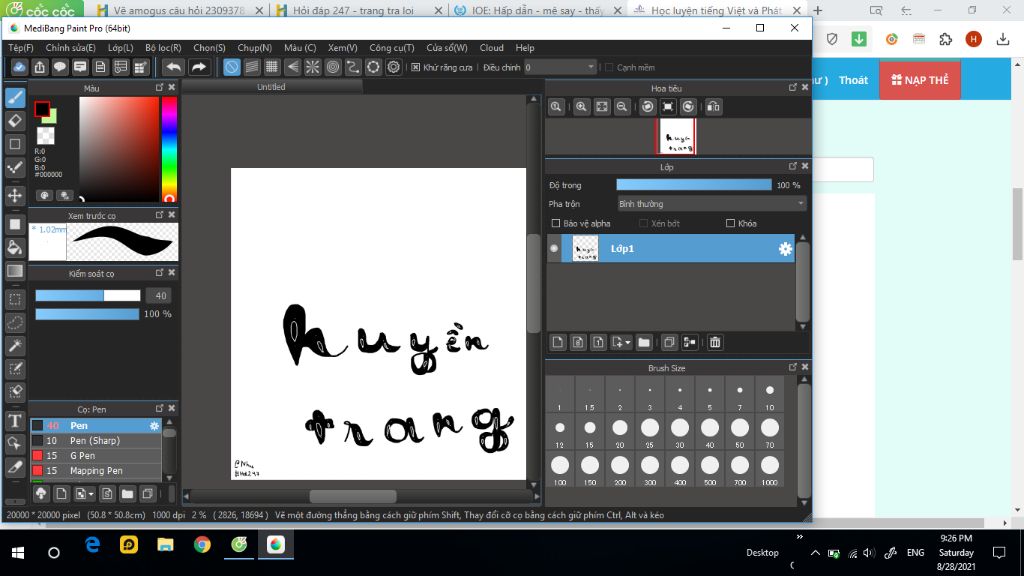Open the Lớp(L) menu
This screenshot has width=1024, height=576.
[x=121, y=48]
